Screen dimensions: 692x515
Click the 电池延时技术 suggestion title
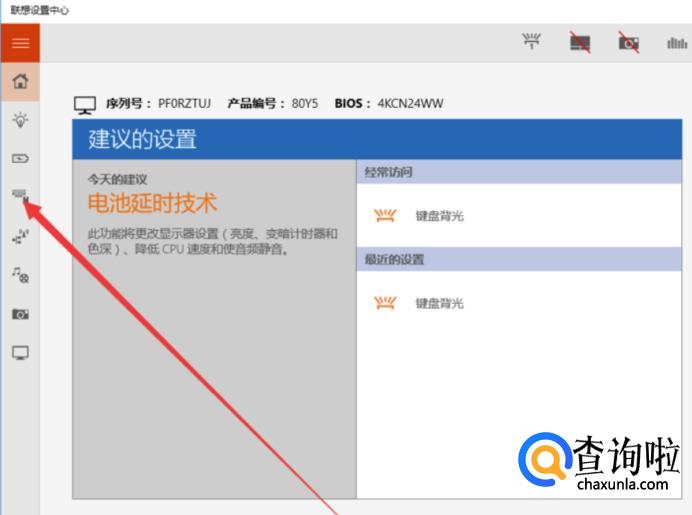pos(153,203)
